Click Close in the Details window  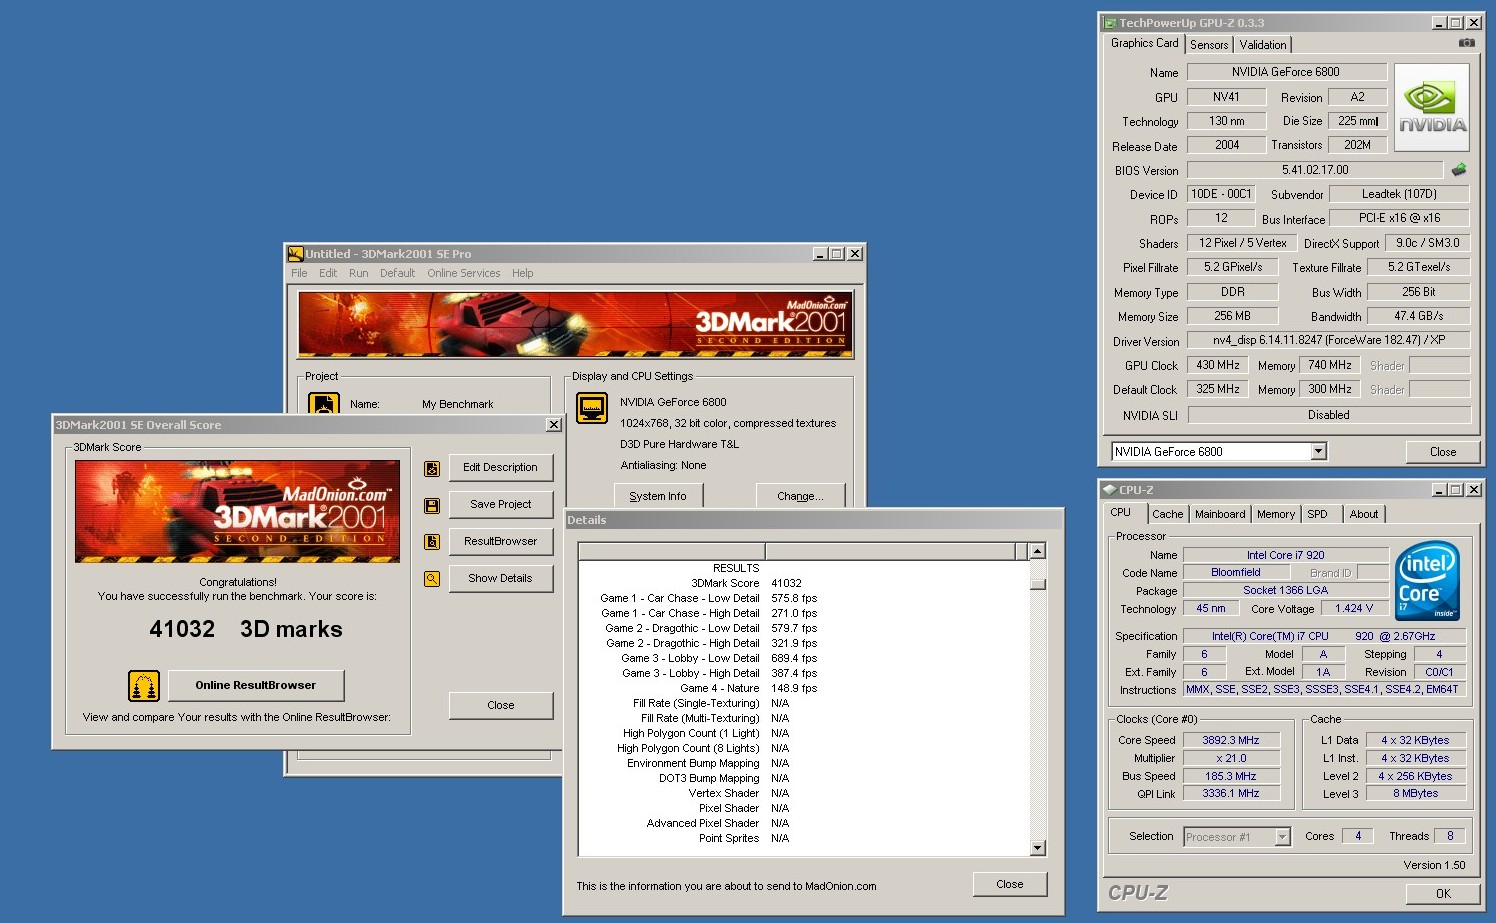pos(1009,884)
